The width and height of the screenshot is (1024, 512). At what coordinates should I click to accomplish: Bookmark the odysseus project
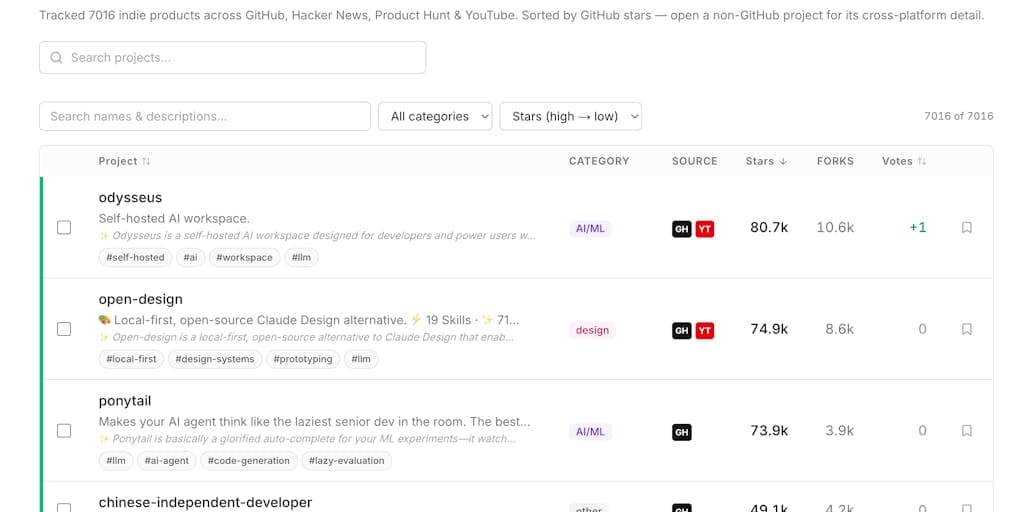967,227
